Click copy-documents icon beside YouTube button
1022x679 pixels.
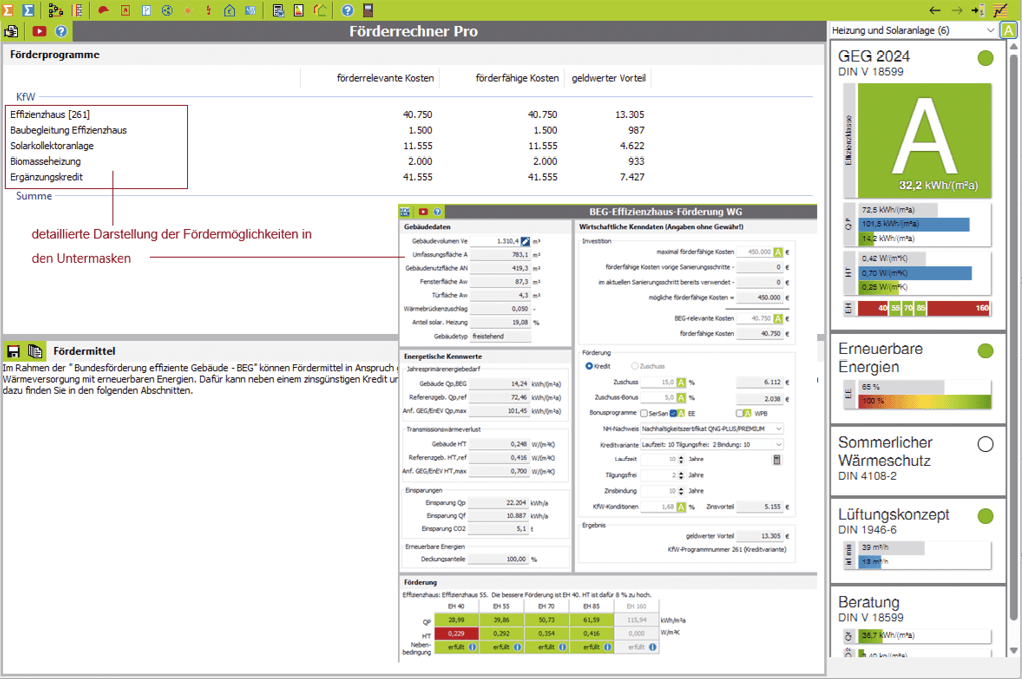pos(11,31)
